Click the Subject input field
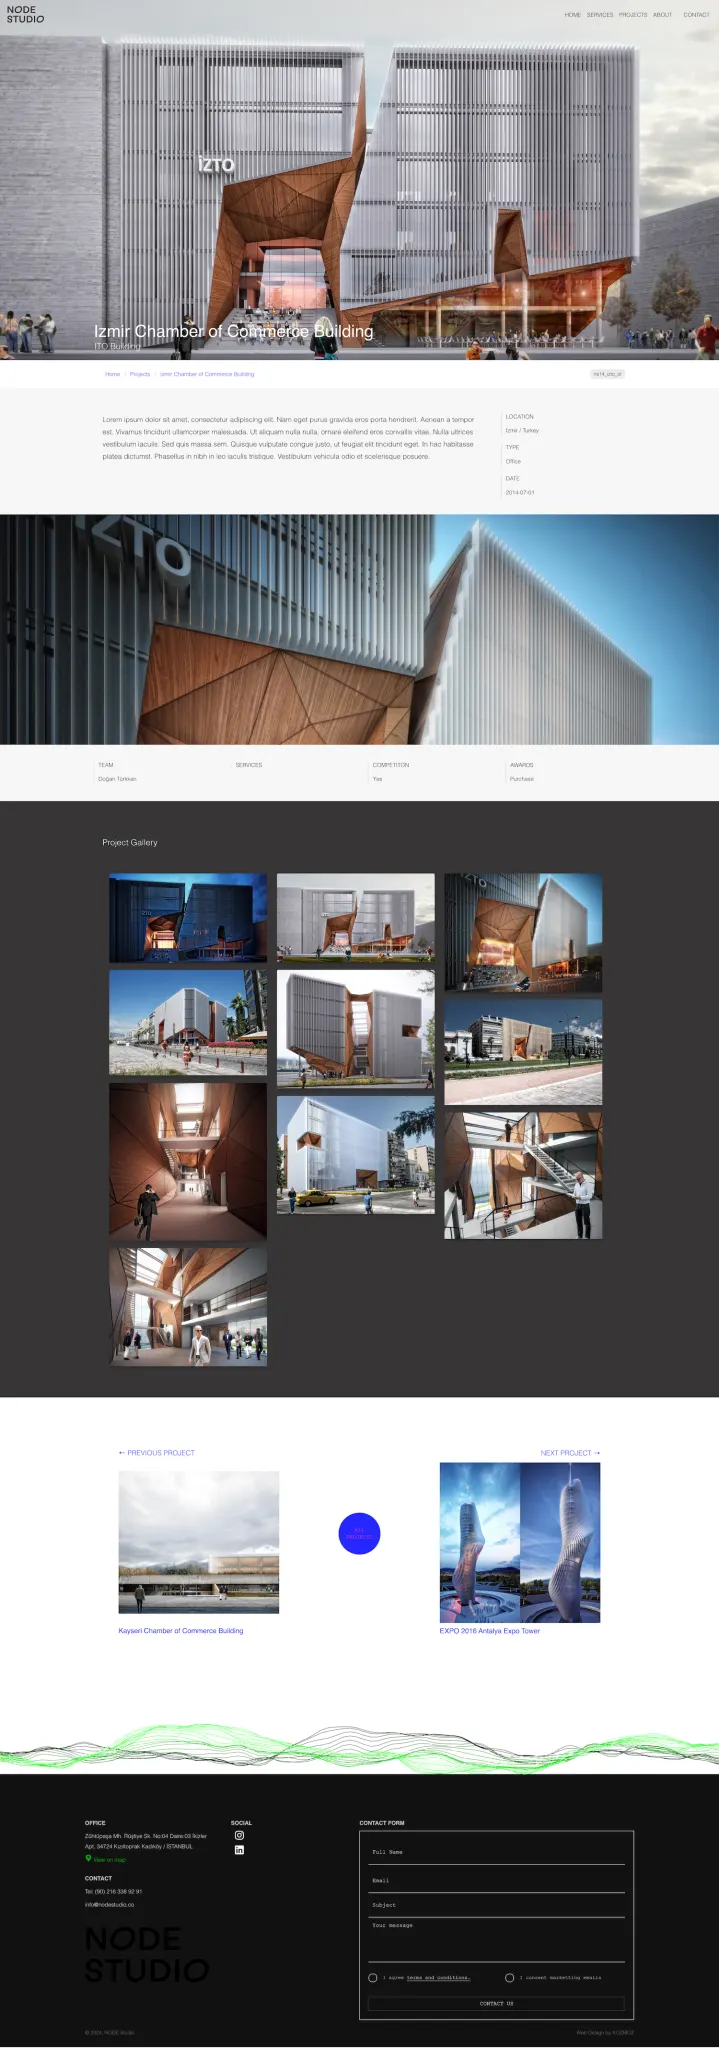This screenshot has height=2048, width=719. pos(496,1905)
